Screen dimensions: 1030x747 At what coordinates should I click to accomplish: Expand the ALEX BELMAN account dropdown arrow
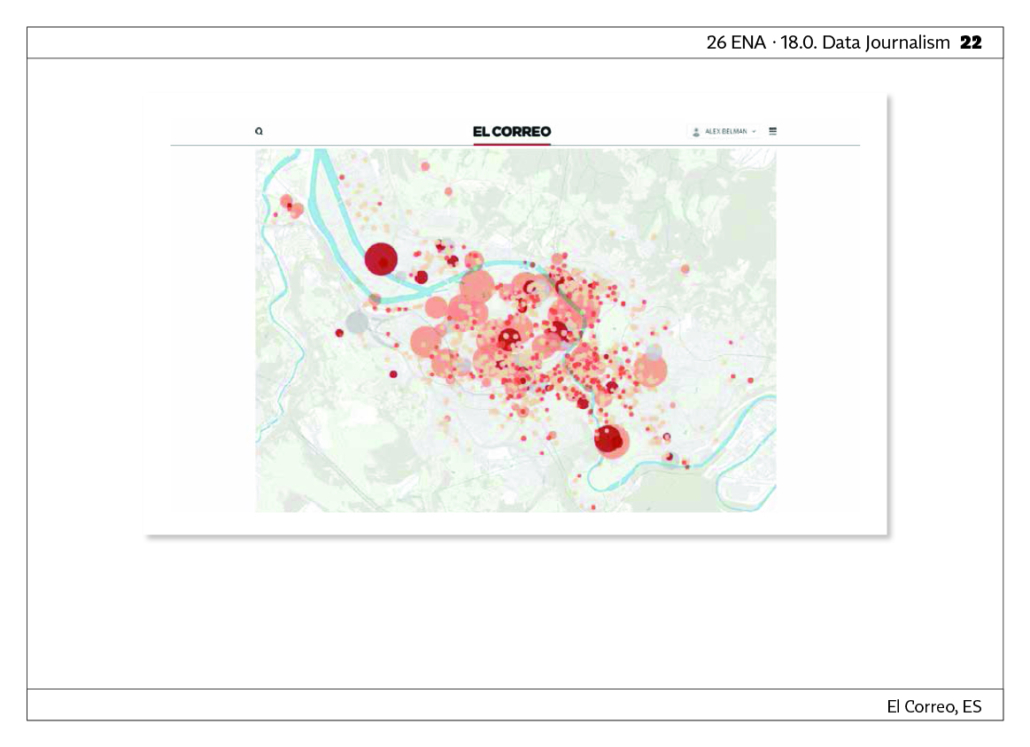pos(754,131)
